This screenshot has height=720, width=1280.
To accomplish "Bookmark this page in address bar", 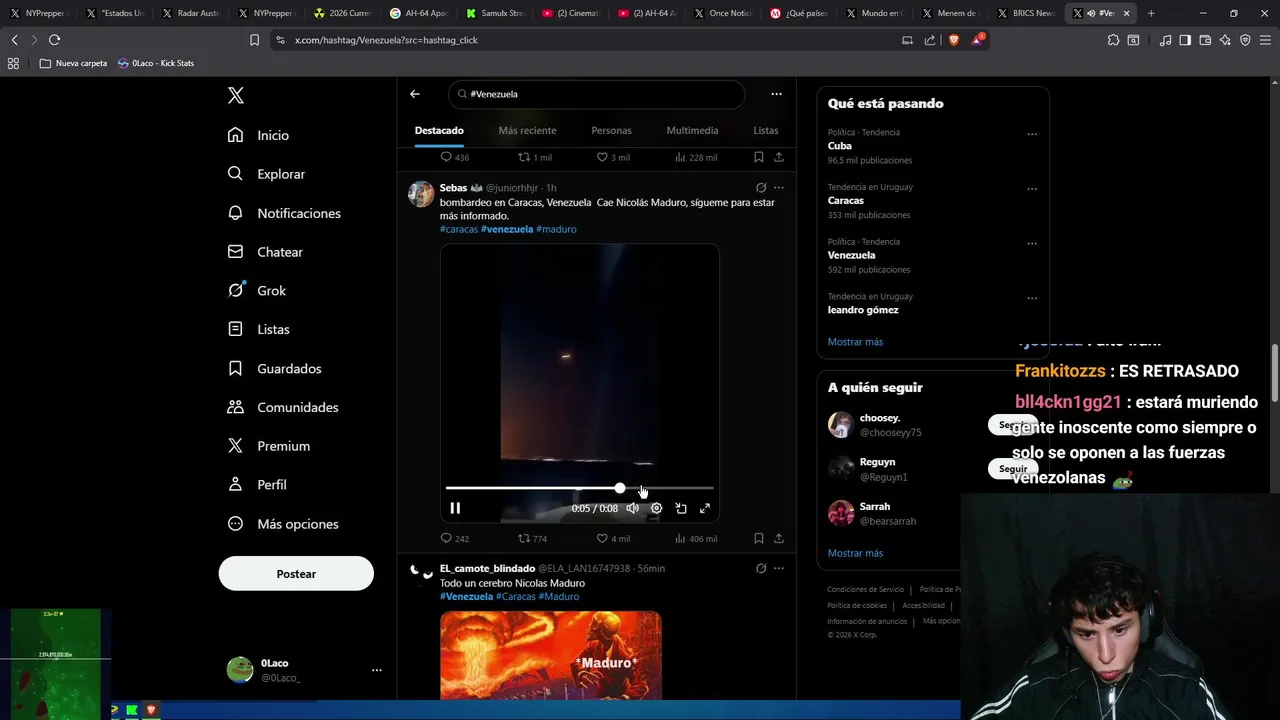I will coord(255,40).
